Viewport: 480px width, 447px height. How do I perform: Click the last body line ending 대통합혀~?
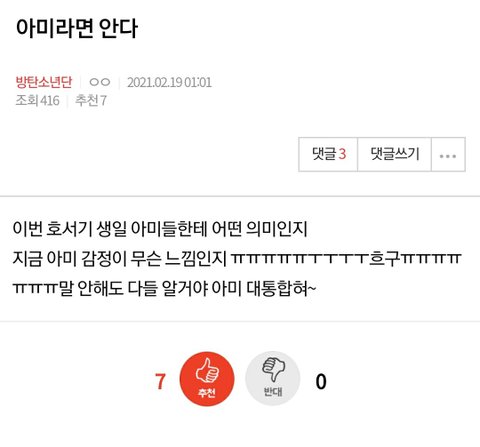click(x=164, y=288)
